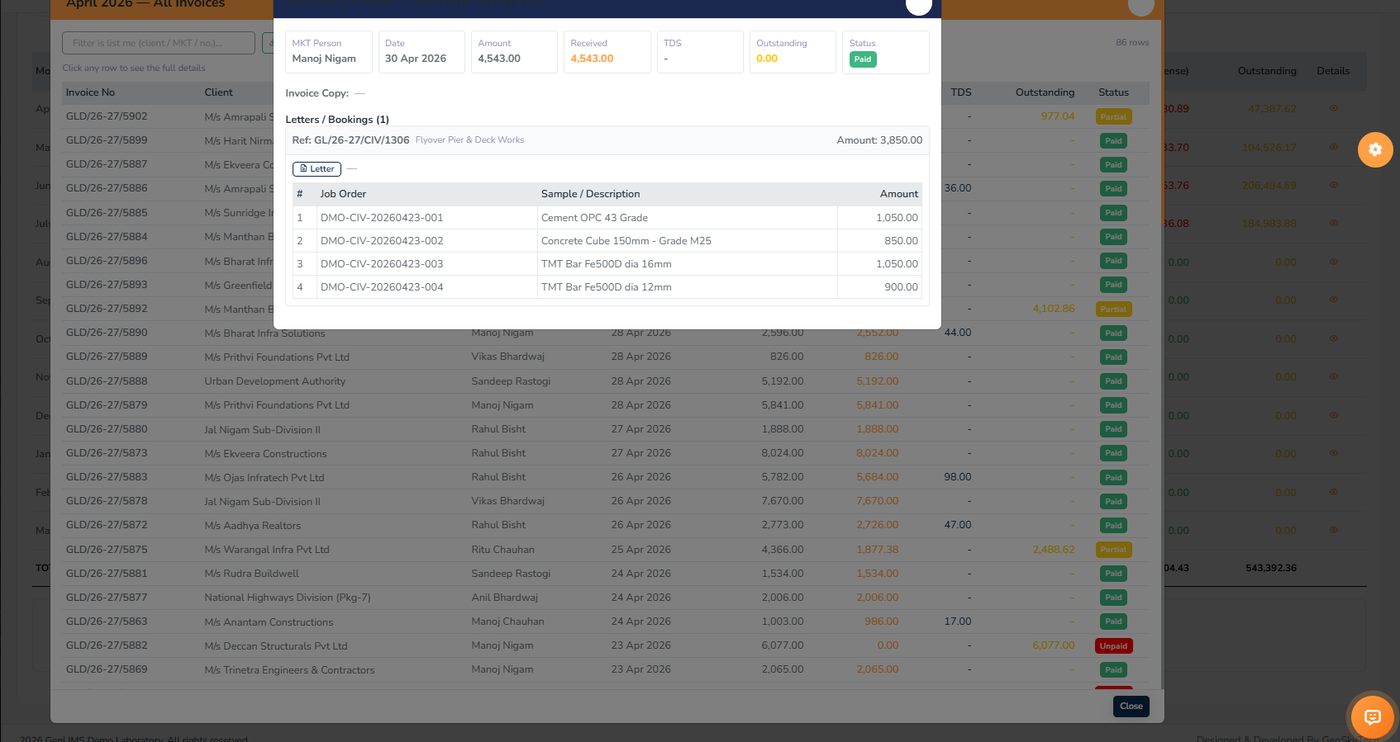This screenshot has width=1400, height=742.
Task: Open the Letter document button
Action: 317,169
